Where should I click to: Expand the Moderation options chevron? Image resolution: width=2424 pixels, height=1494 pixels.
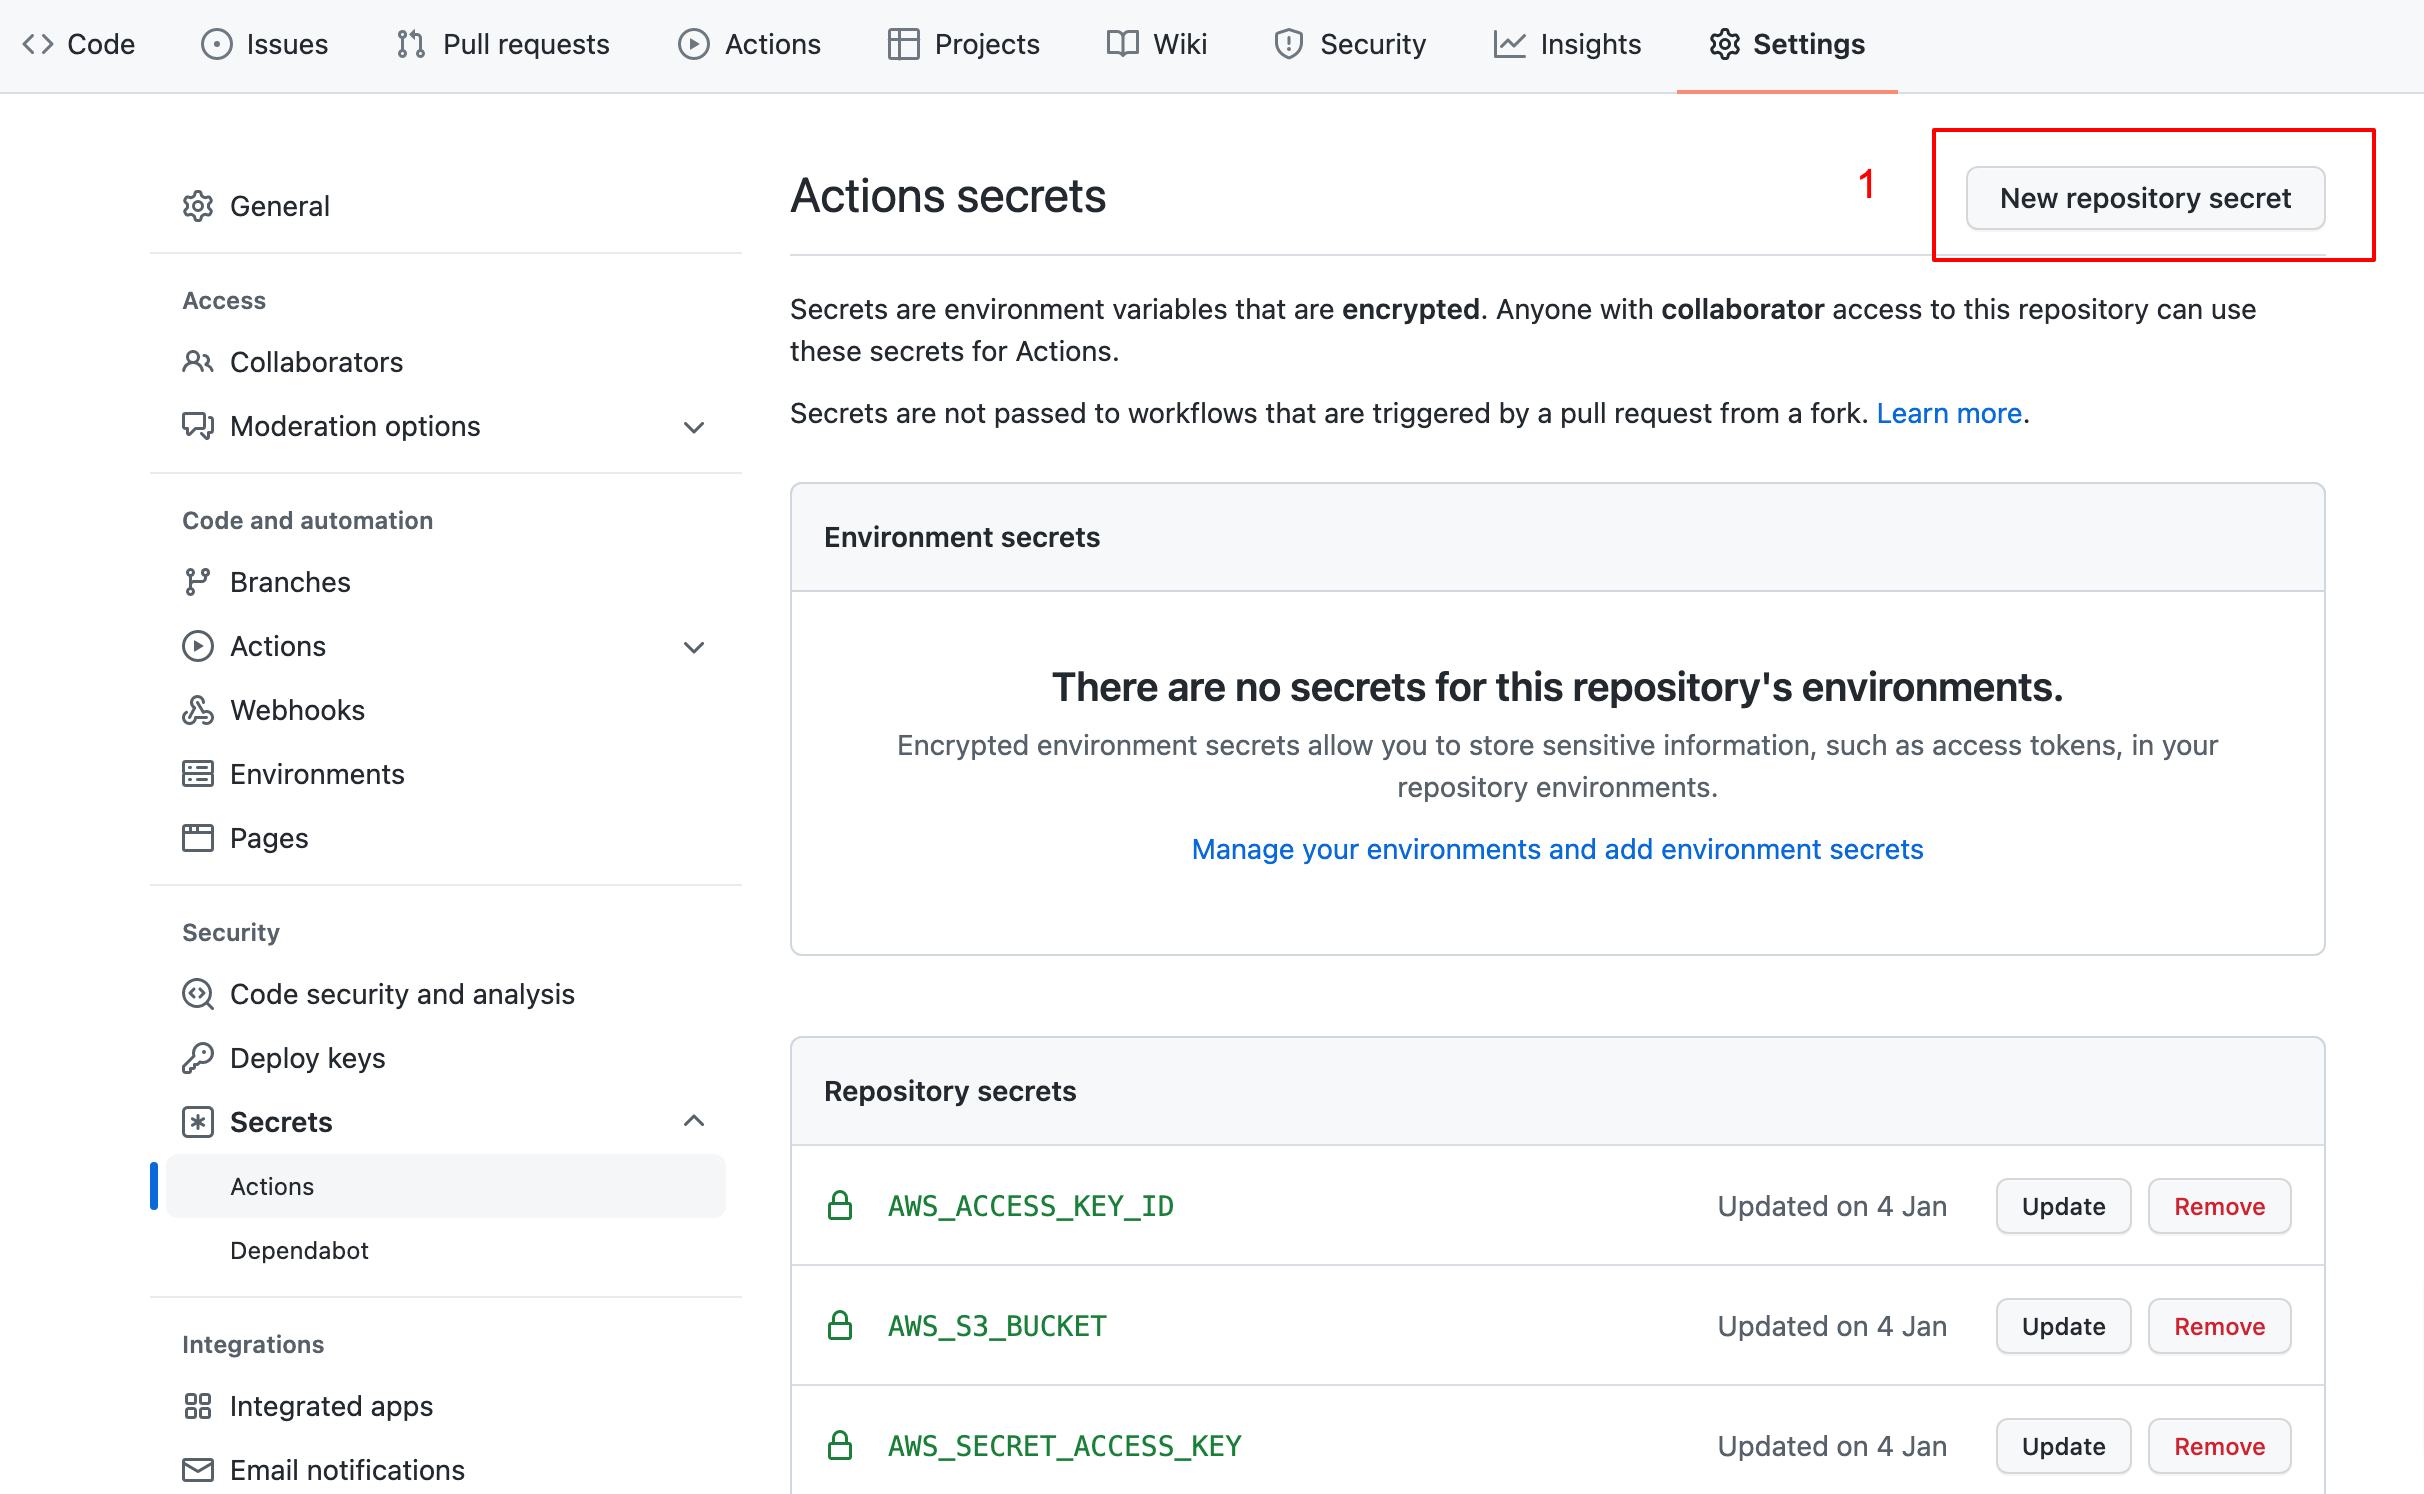coord(694,427)
